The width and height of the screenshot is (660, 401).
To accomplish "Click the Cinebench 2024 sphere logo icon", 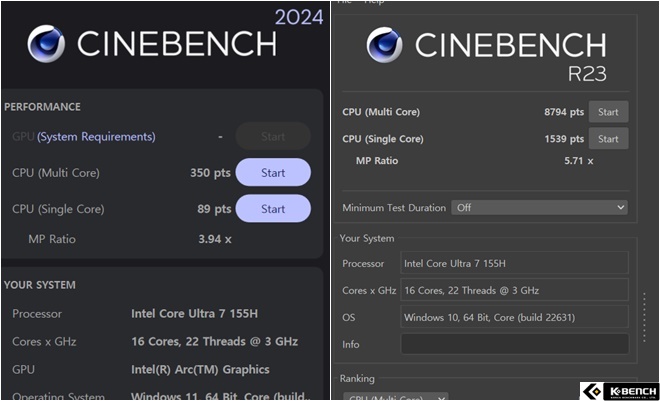I will coord(46,44).
